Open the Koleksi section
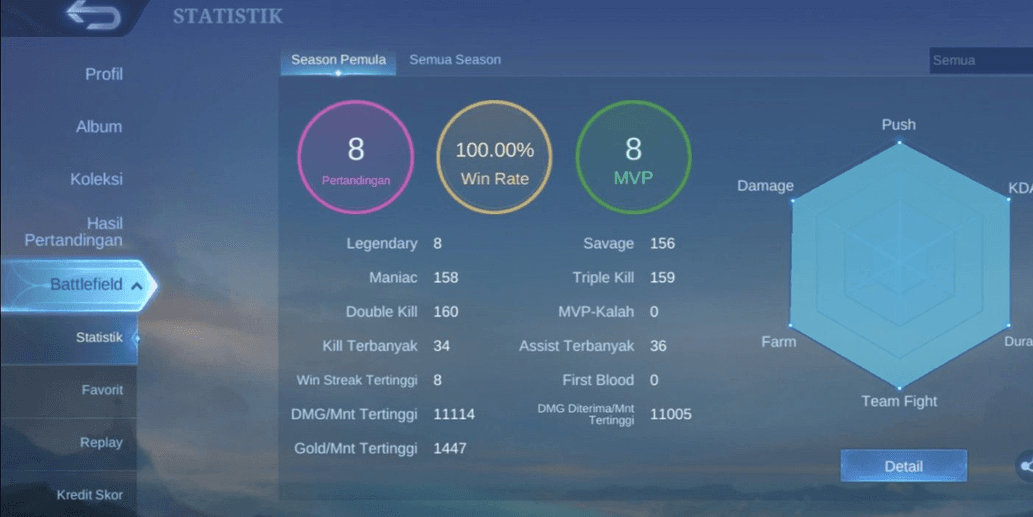 click(96, 179)
